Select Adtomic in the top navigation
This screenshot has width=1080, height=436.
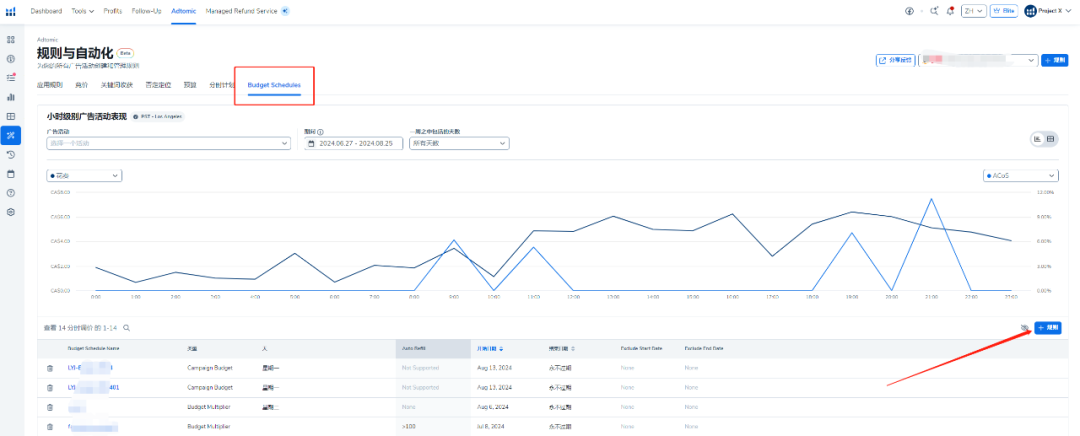pos(183,11)
